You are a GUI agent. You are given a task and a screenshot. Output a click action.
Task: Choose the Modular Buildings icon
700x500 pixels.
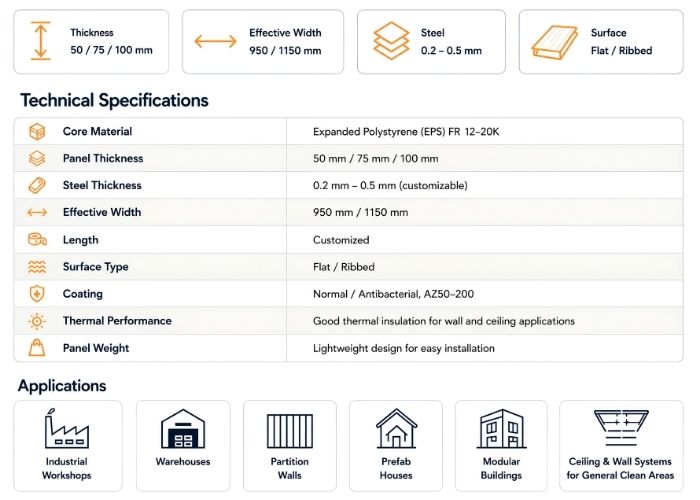tap(501, 429)
